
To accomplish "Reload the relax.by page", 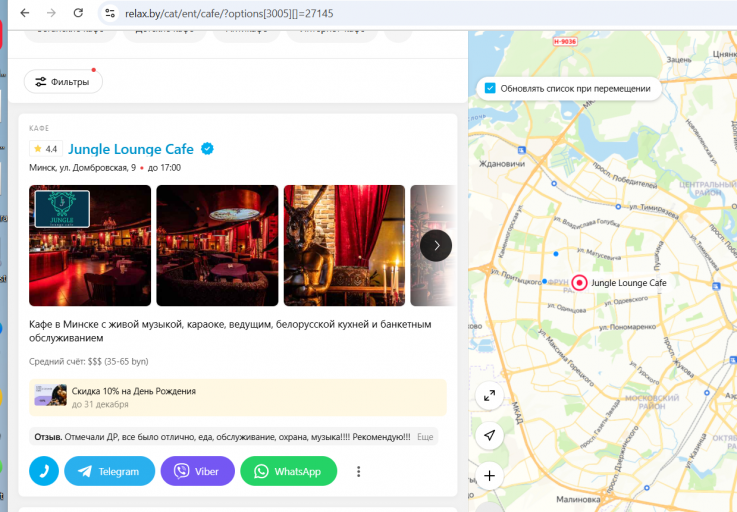I will [x=78, y=13].
